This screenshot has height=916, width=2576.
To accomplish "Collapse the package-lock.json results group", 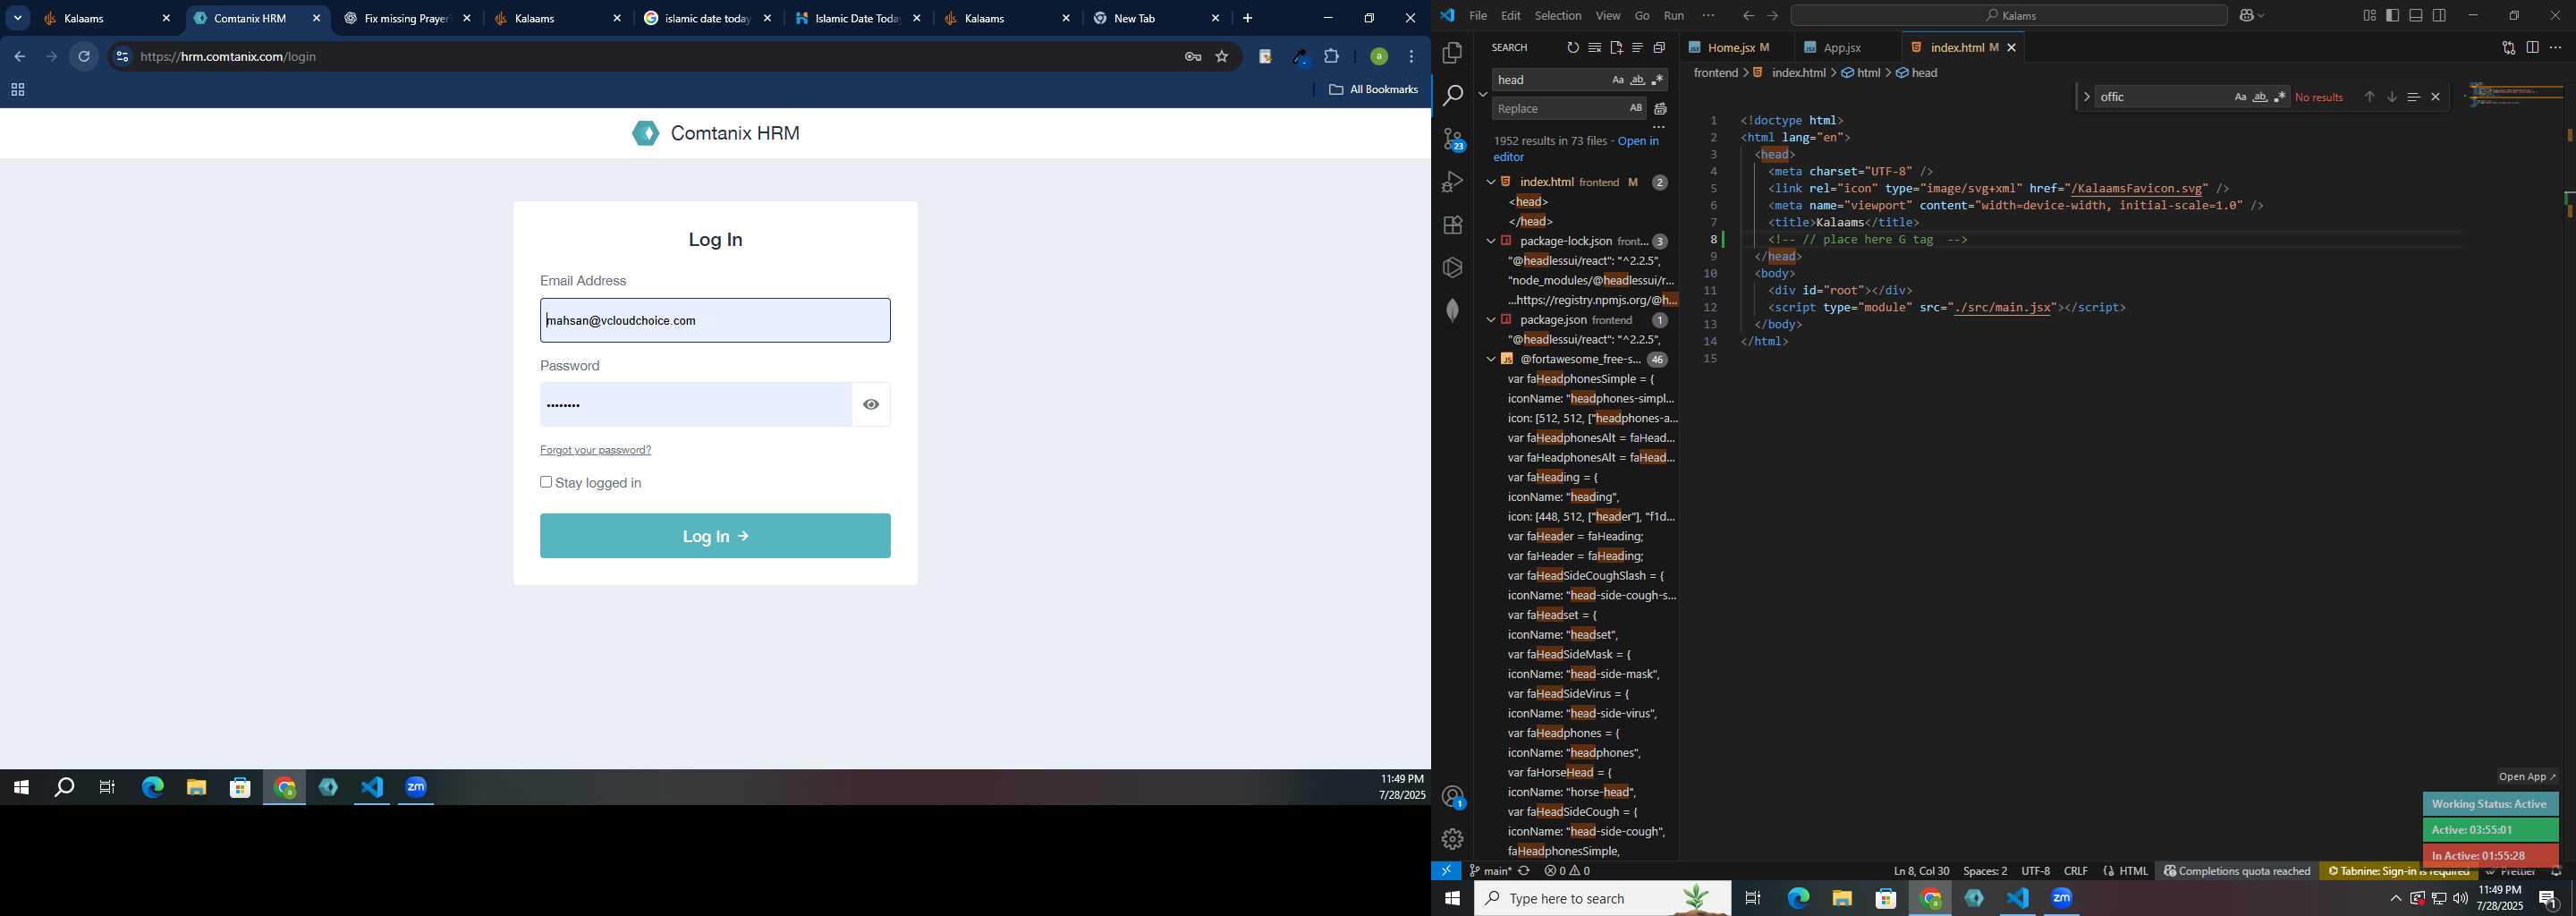I will pos(1490,241).
